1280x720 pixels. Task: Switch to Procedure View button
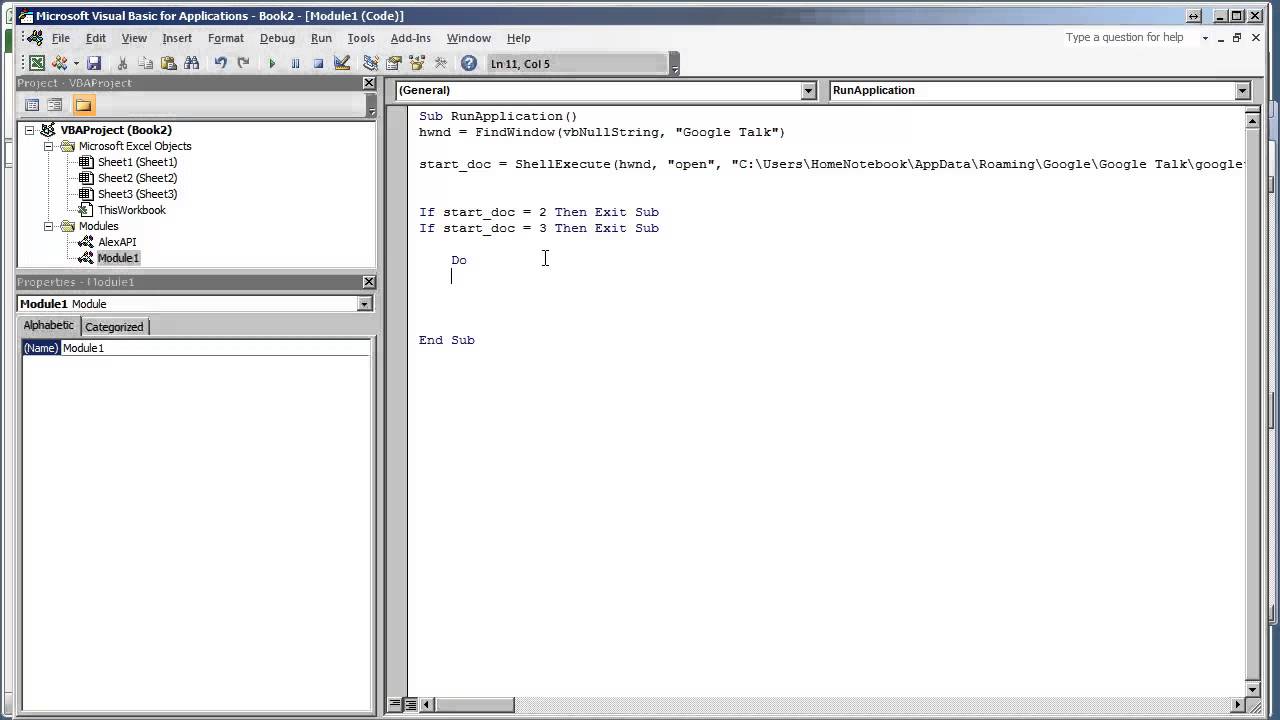396,704
